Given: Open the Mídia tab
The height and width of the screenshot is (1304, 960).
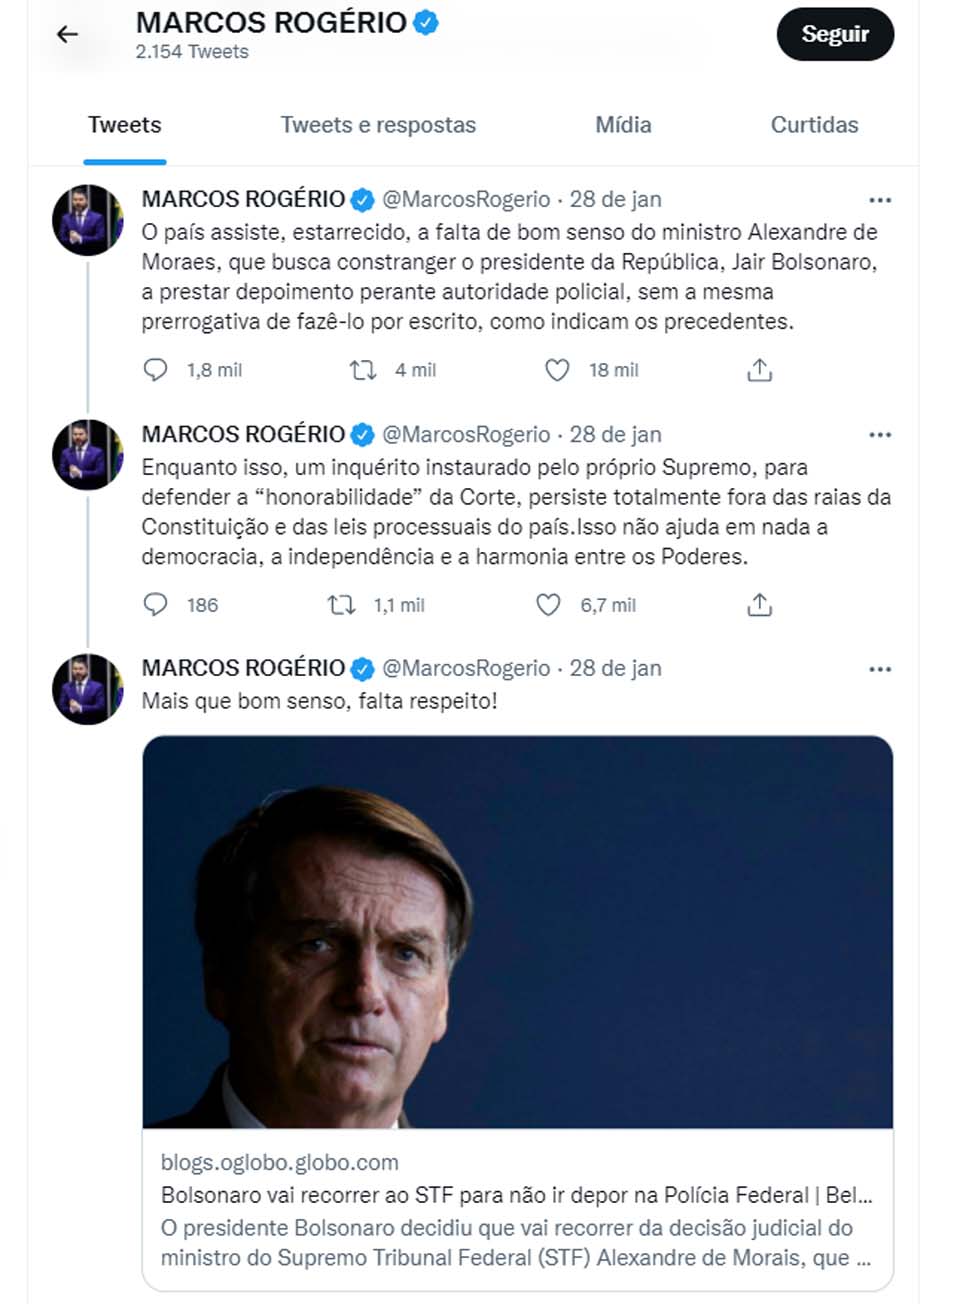Looking at the screenshot, I should [623, 125].
